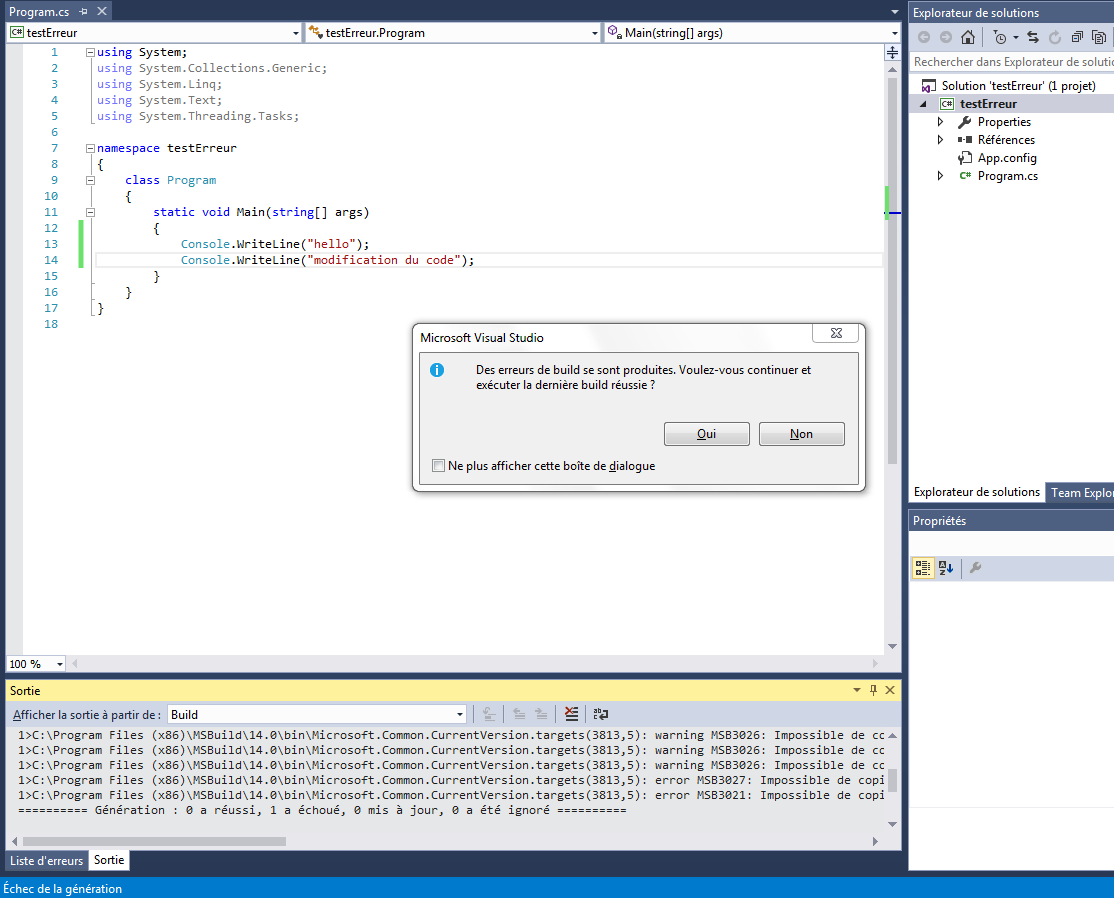Viewport: 1114px width, 898px height.
Task: Open the 'Afficher la sortie à partir de' dropdown
Action: [x=459, y=714]
